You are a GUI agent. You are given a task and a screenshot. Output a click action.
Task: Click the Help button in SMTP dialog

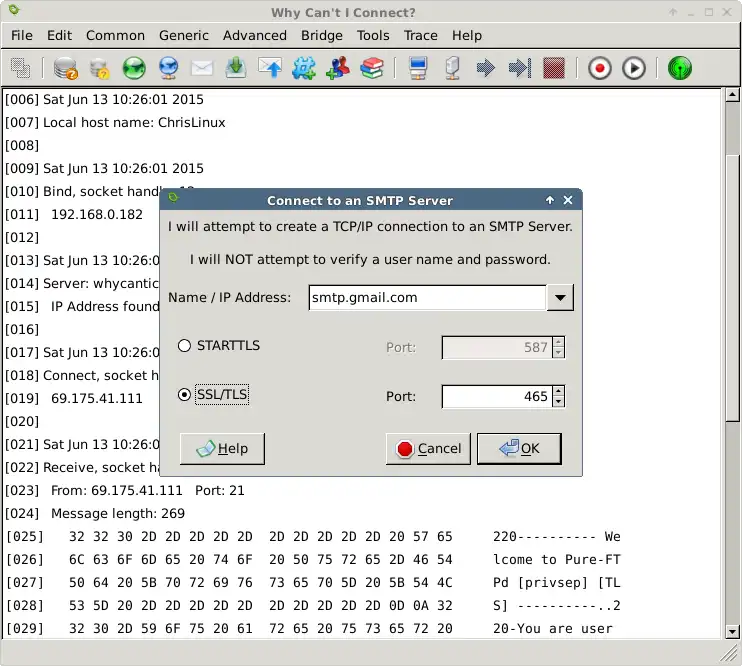click(x=222, y=448)
